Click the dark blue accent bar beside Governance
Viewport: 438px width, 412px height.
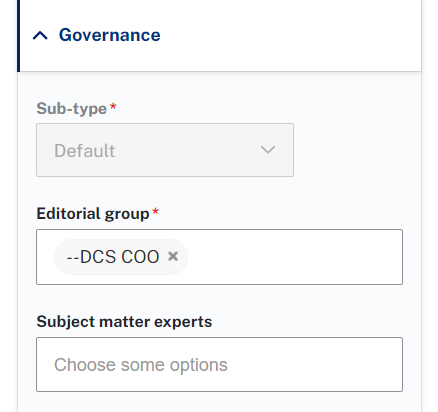tap(19, 35)
